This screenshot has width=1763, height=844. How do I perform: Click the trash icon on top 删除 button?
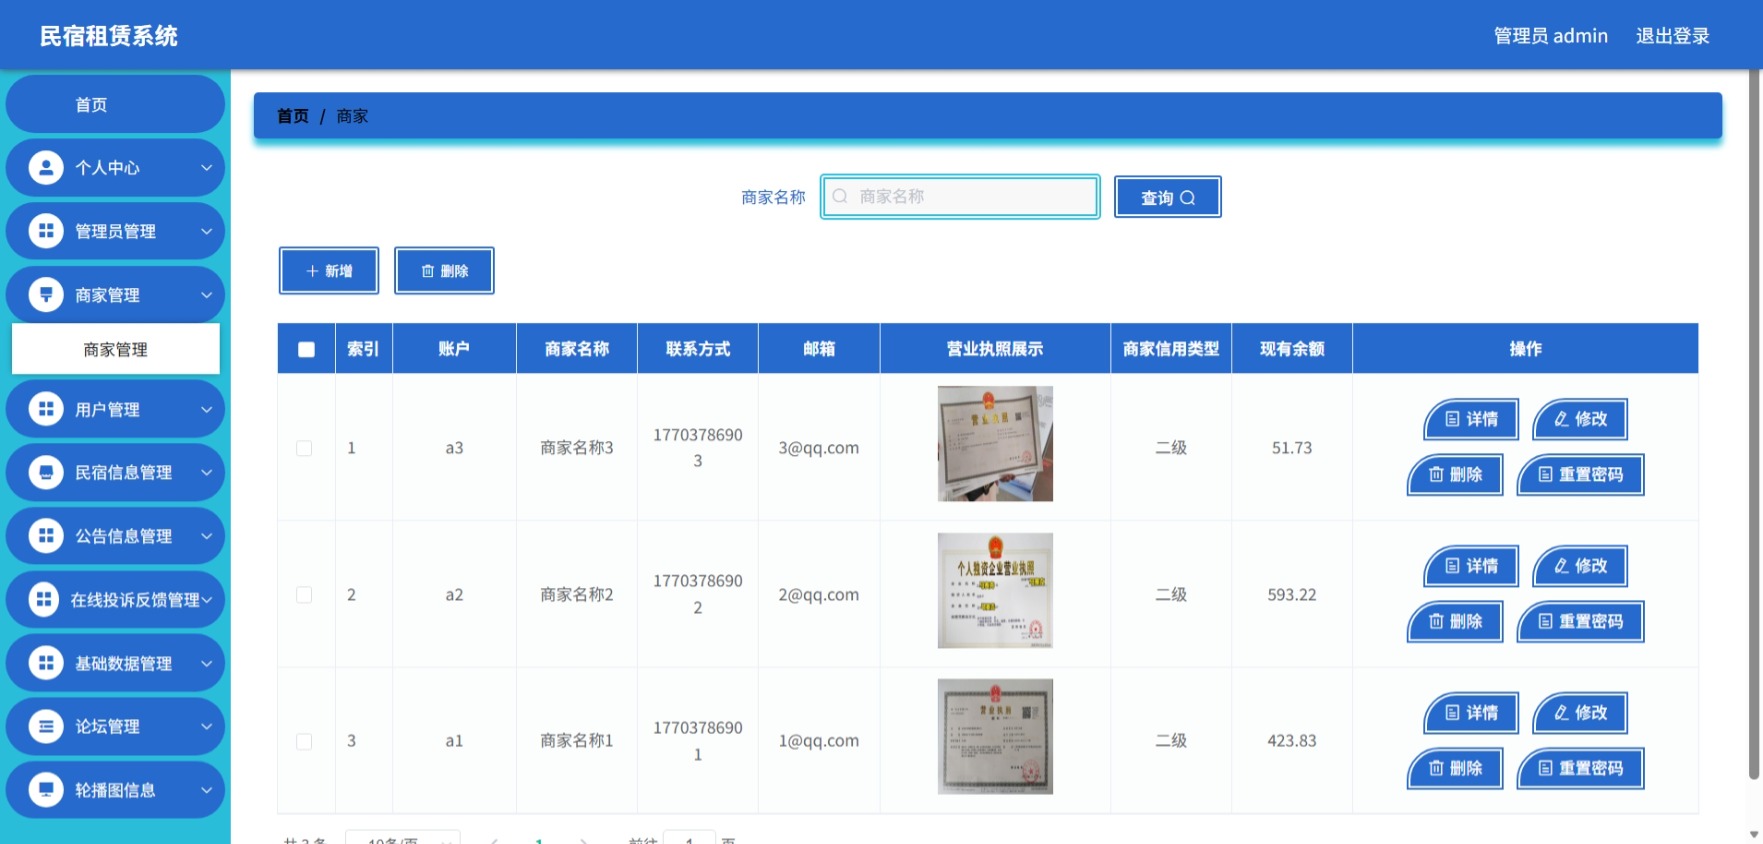point(428,271)
